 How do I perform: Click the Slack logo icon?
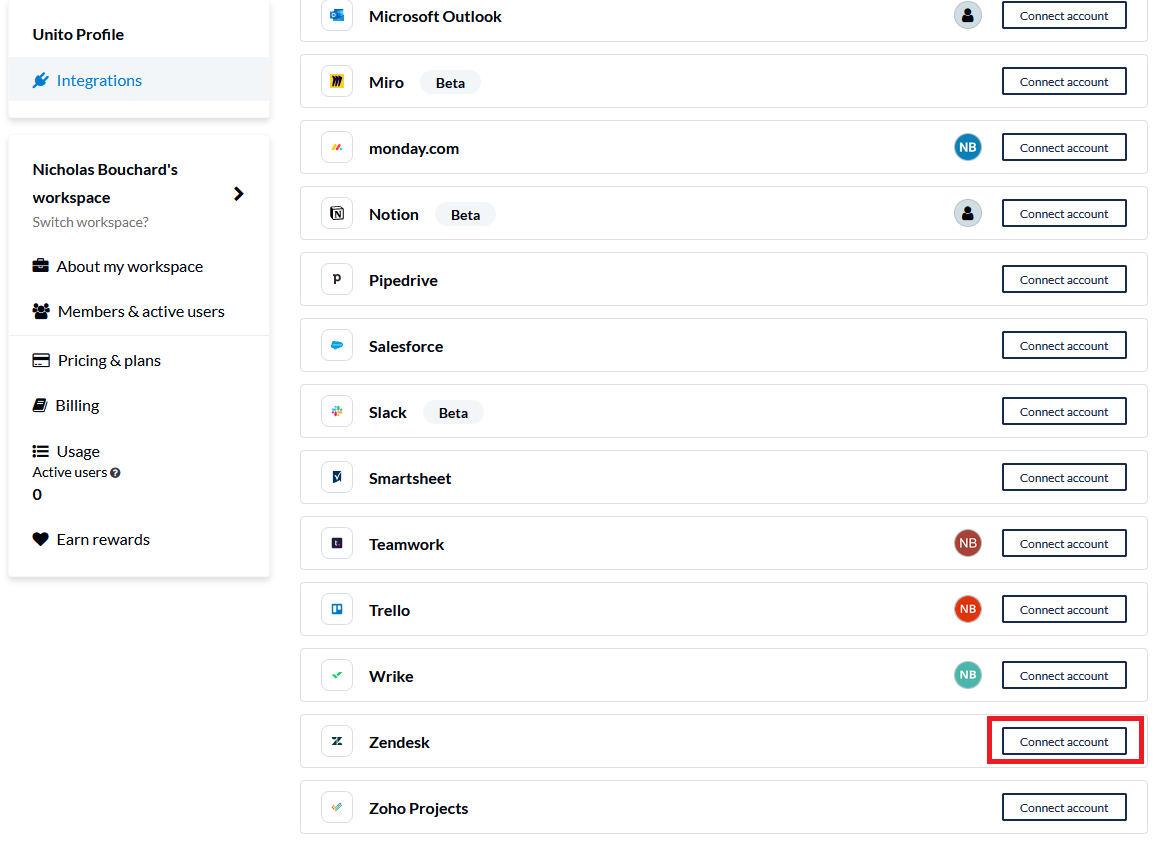point(337,411)
